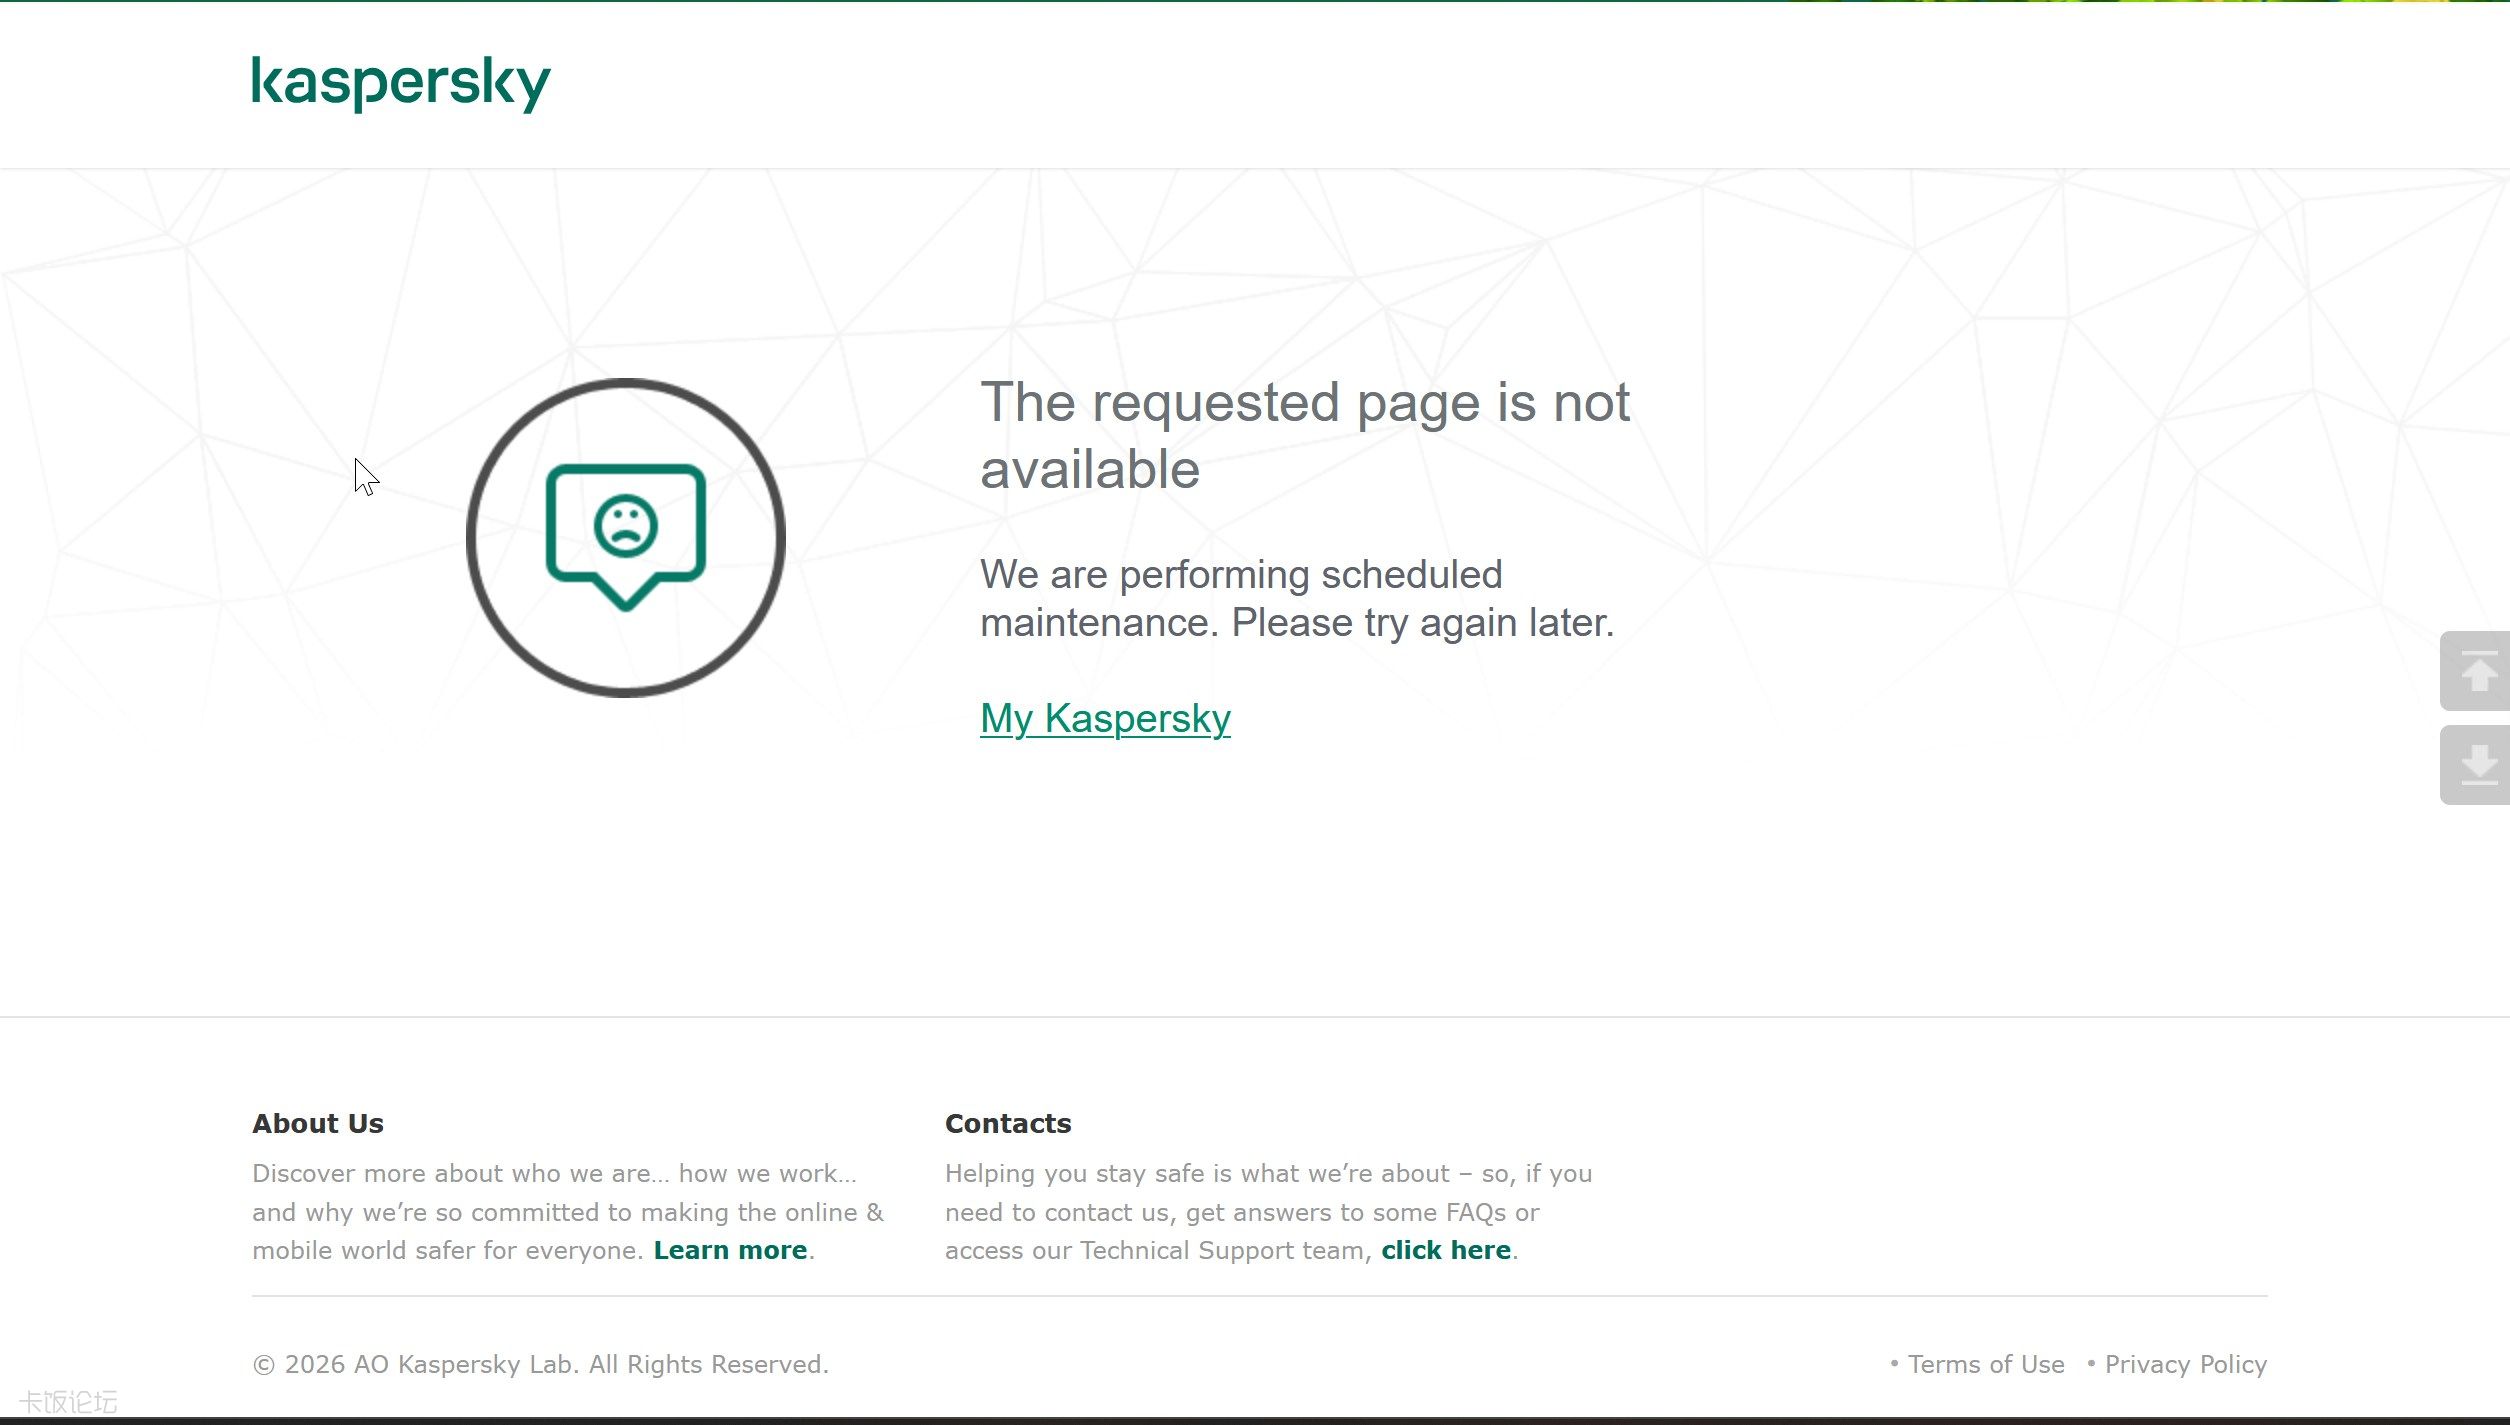Click the watermark text at bottom-left corner
This screenshot has height=1425, width=2510.
coord(68,1402)
